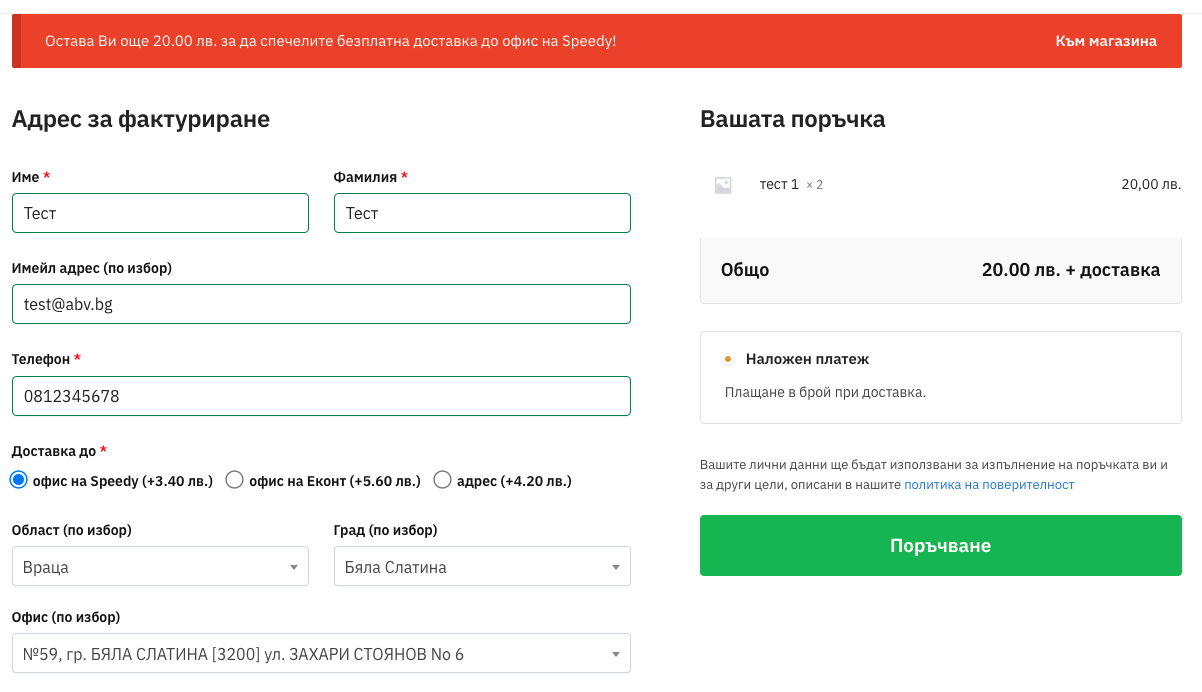This screenshot has width=1202, height=692.
Task: Select Наложен платеж payment method
Action: pyautogui.click(x=728, y=359)
